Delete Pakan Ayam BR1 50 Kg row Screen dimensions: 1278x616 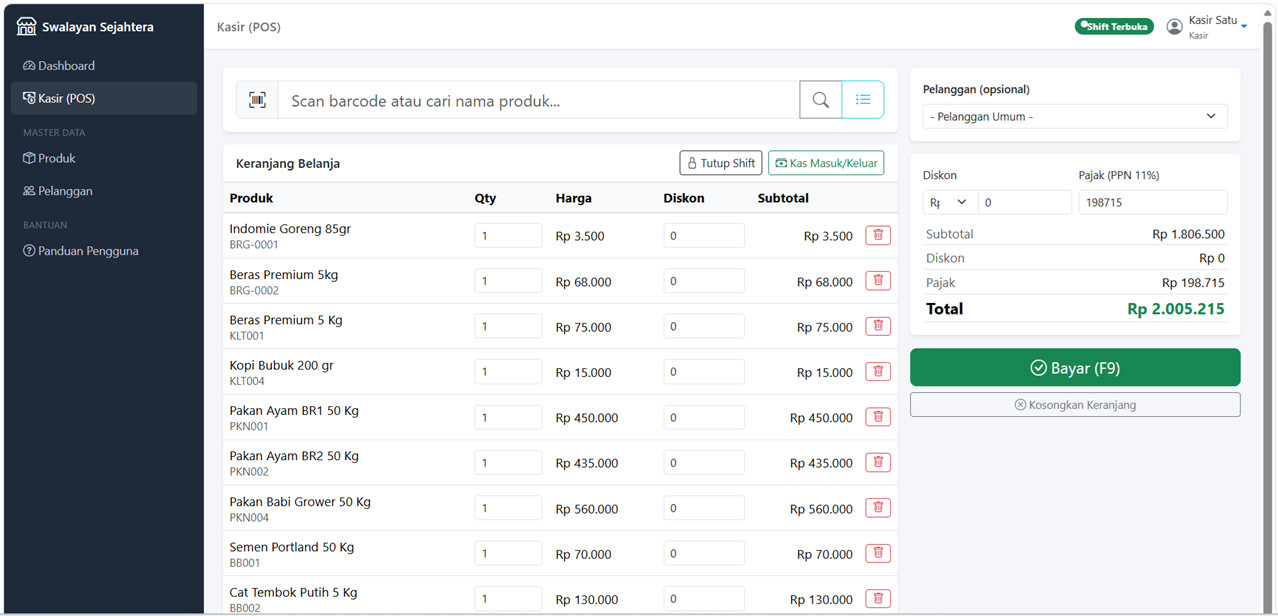878,417
